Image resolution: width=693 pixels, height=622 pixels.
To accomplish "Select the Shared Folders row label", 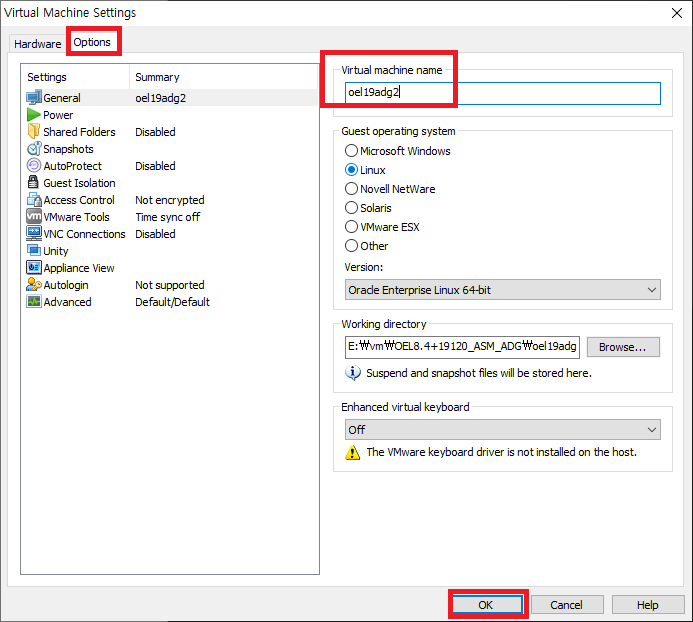I will (79, 132).
